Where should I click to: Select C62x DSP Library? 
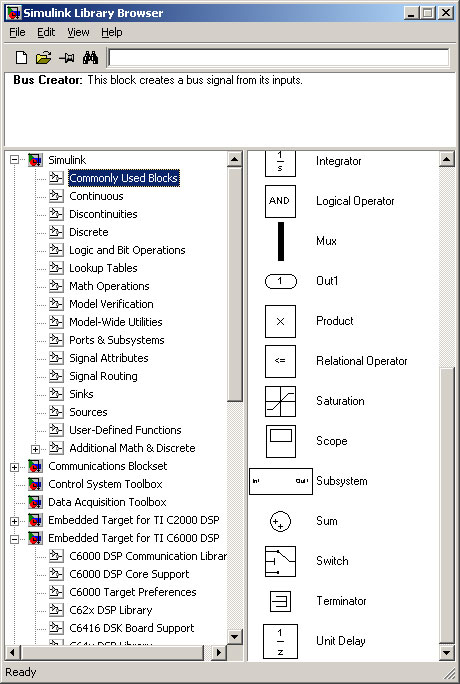click(x=111, y=610)
